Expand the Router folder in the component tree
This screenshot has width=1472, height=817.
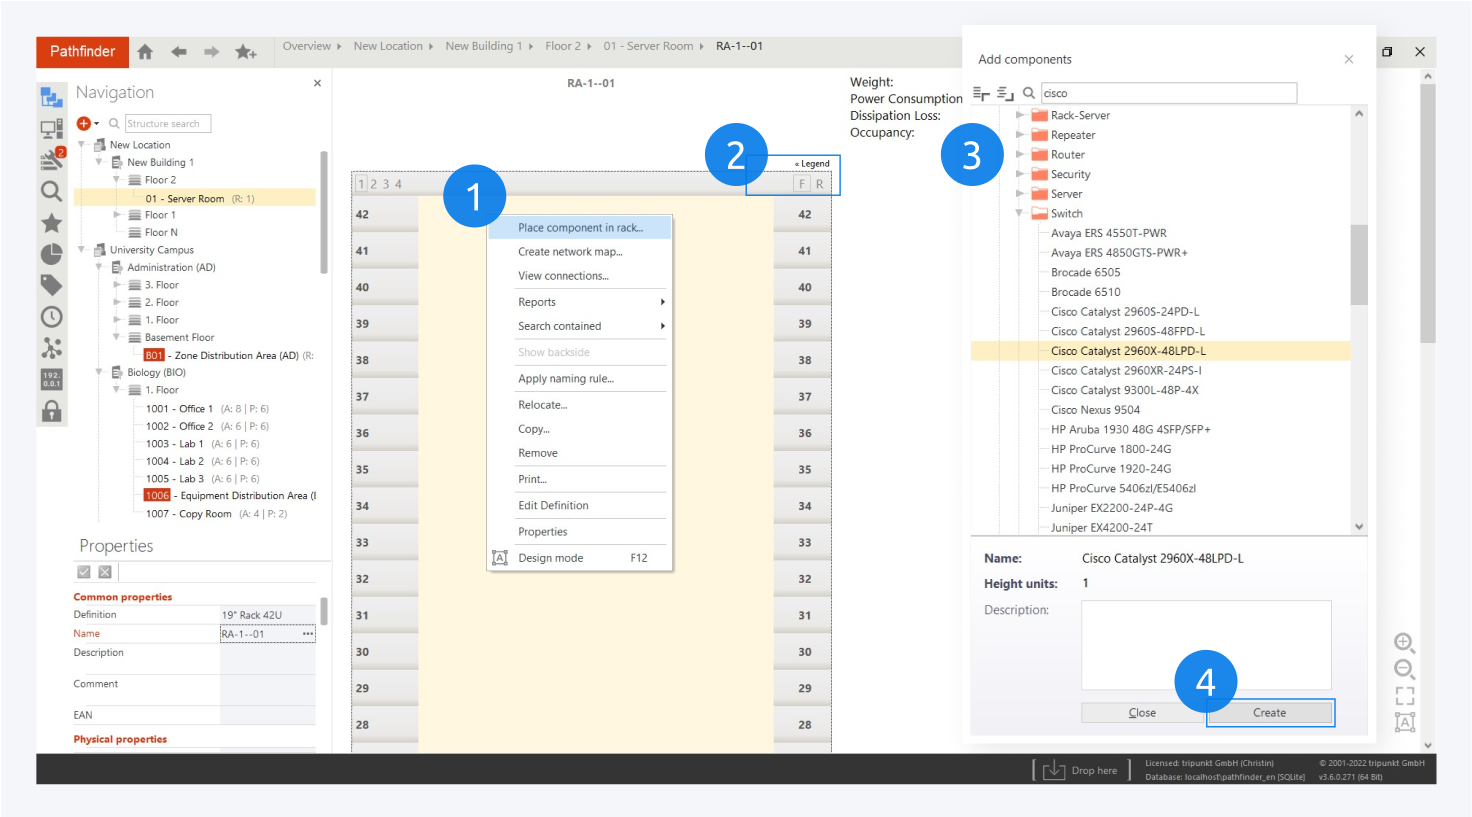point(1020,155)
